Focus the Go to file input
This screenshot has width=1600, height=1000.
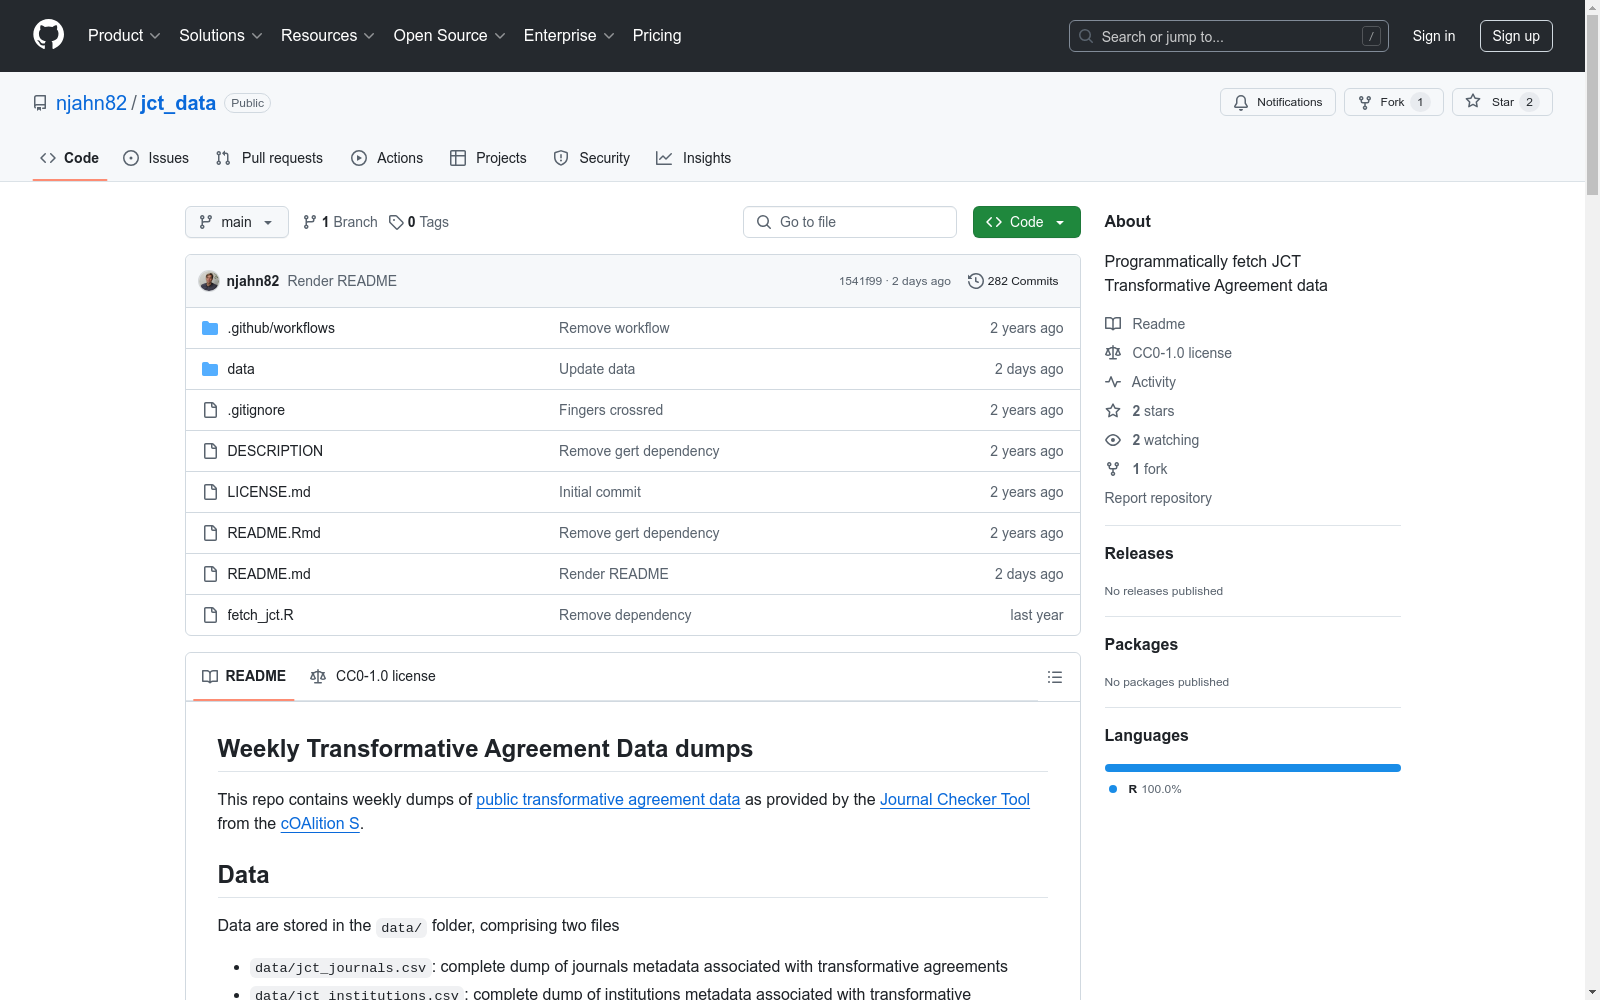[x=850, y=222]
